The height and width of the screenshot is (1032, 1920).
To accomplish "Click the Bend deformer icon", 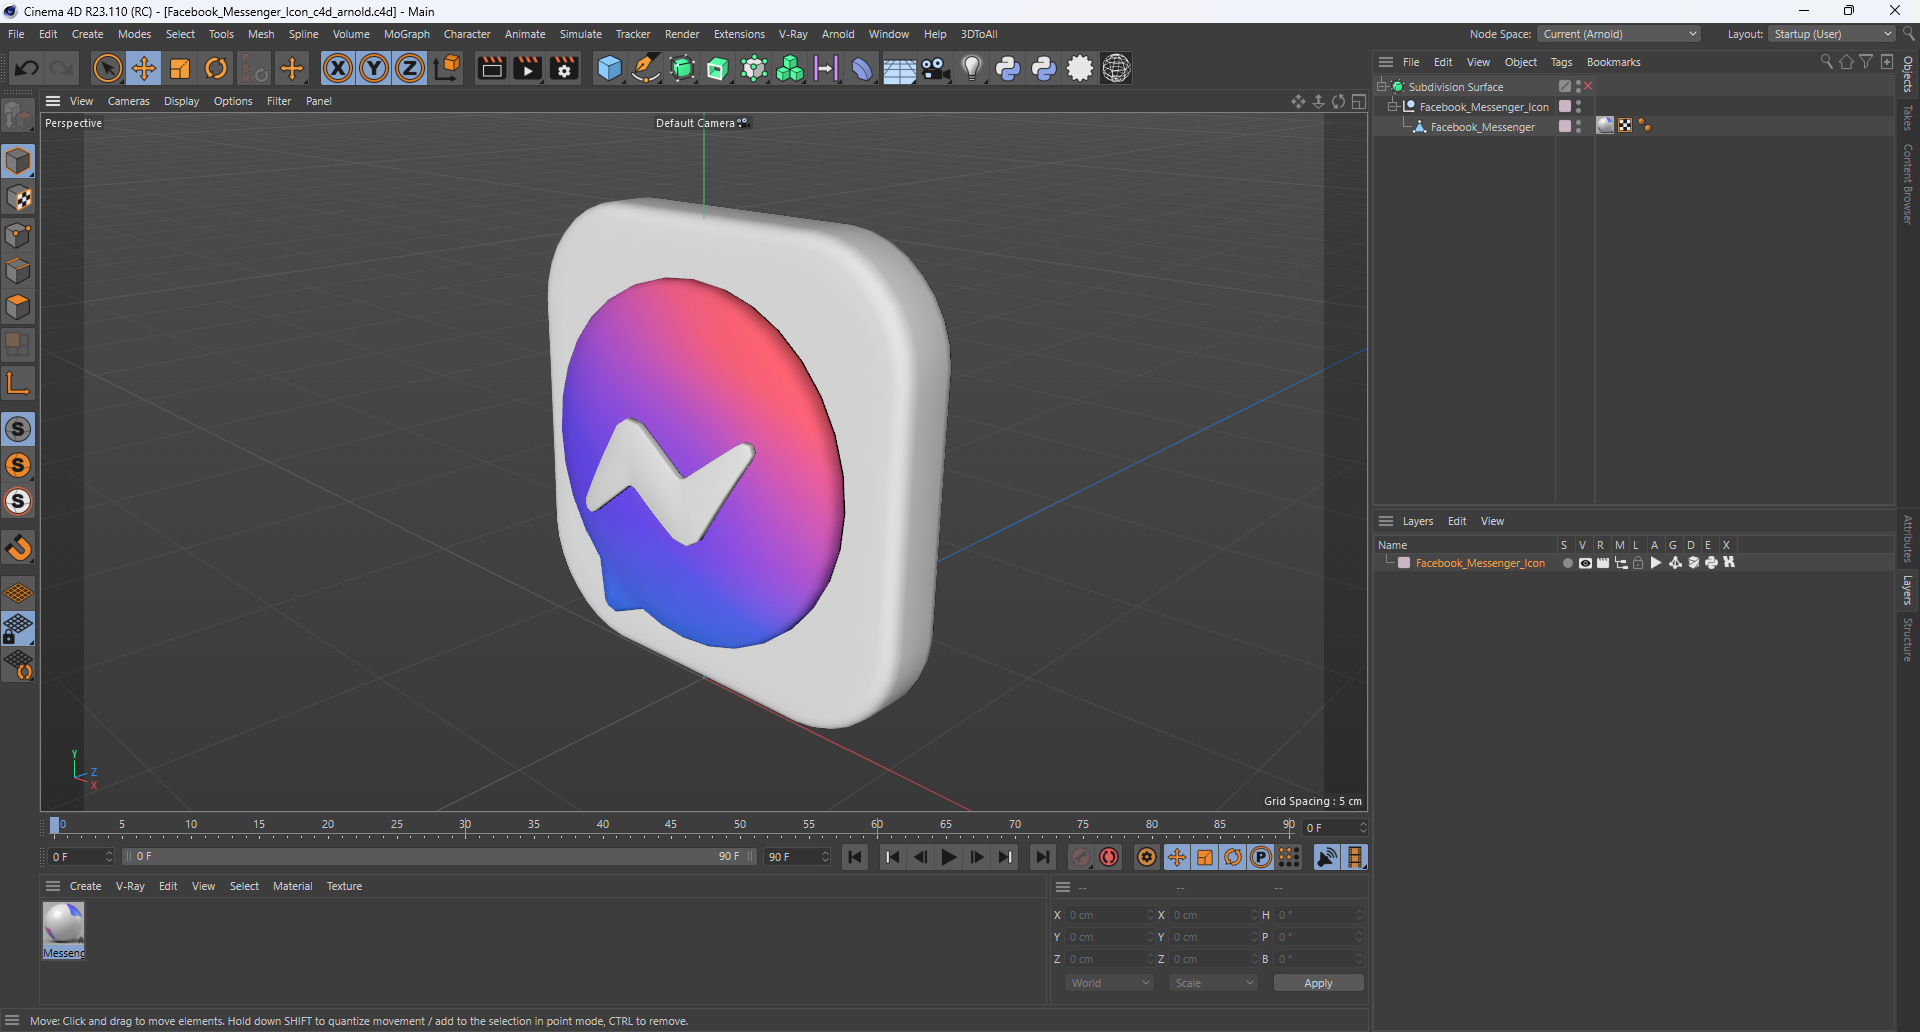I will [862, 68].
